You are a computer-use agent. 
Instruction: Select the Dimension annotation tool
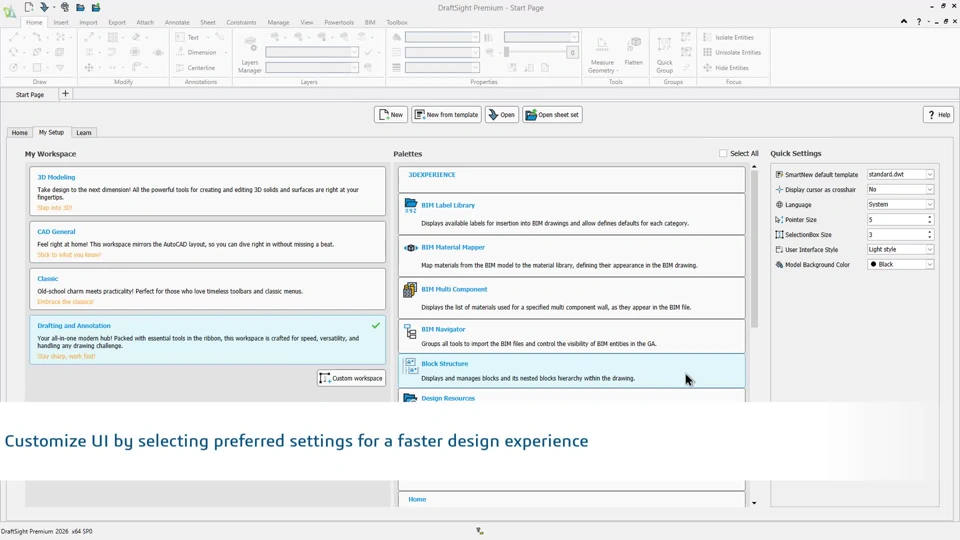pos(196,53)
